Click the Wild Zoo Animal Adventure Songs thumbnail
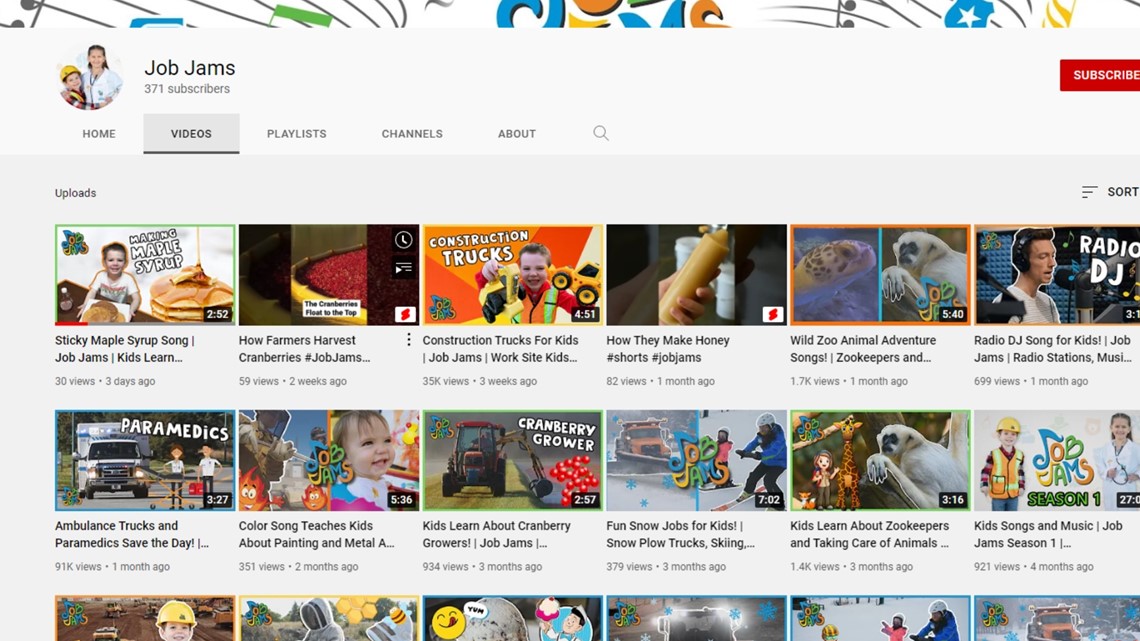 pyautogui.click(x=879, y=273)
